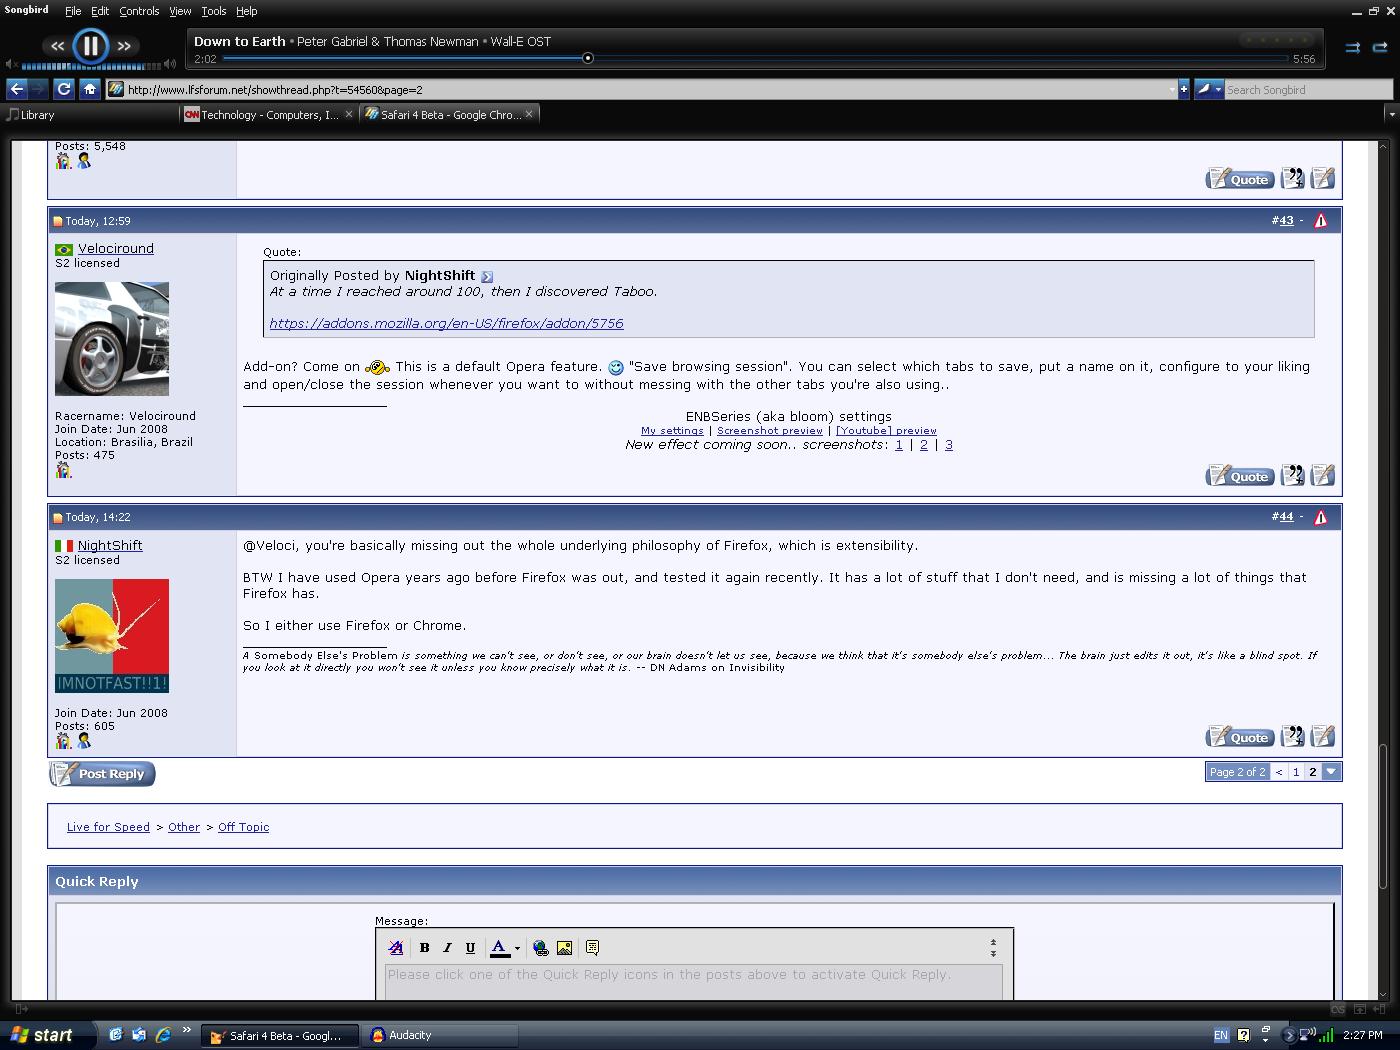Close the CNN Technology tab
1400x1050 pixels.
coord(349,114)
